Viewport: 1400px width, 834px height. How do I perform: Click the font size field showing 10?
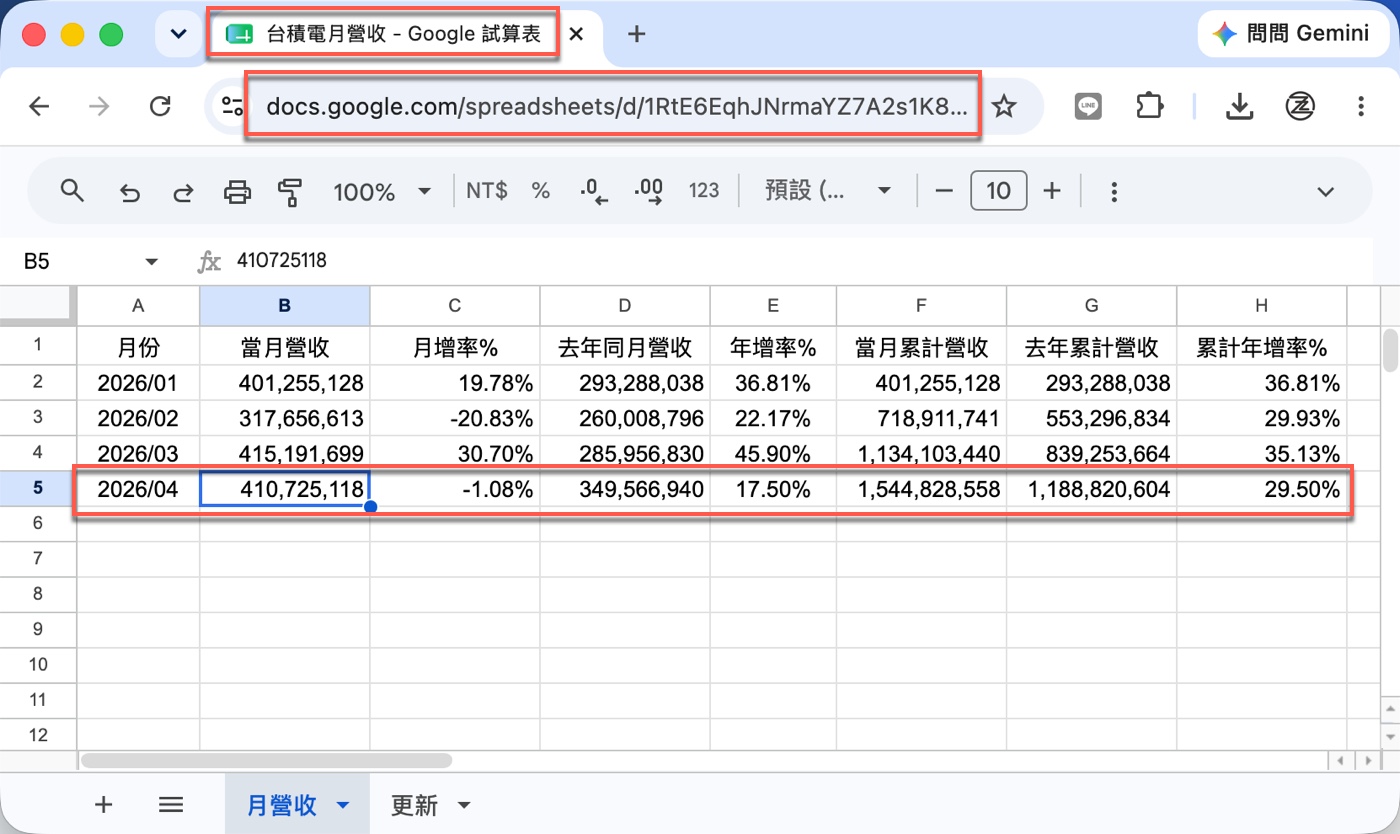[x=998, y=191]
